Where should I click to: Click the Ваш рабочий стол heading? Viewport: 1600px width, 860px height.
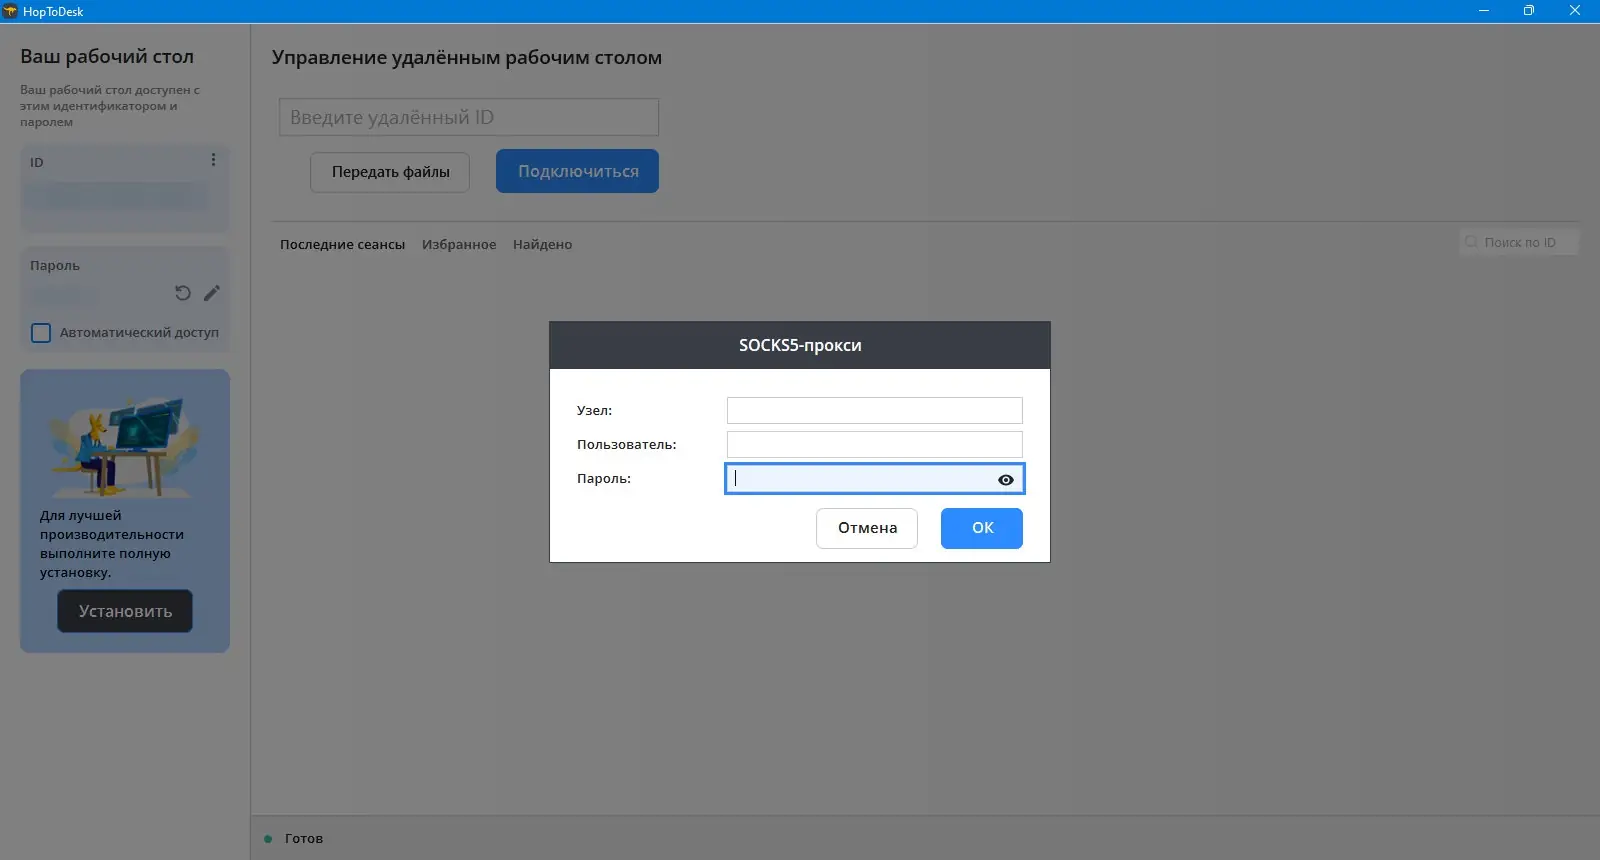[107, 57]
